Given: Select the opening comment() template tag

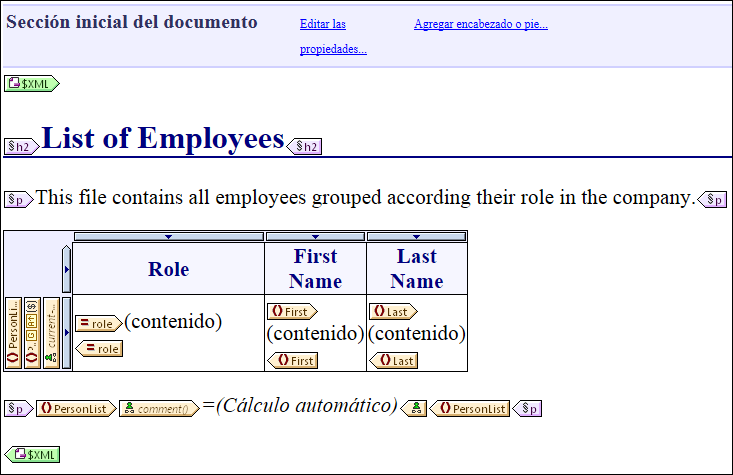Looking at the screenshot, I should pos(159,409).
